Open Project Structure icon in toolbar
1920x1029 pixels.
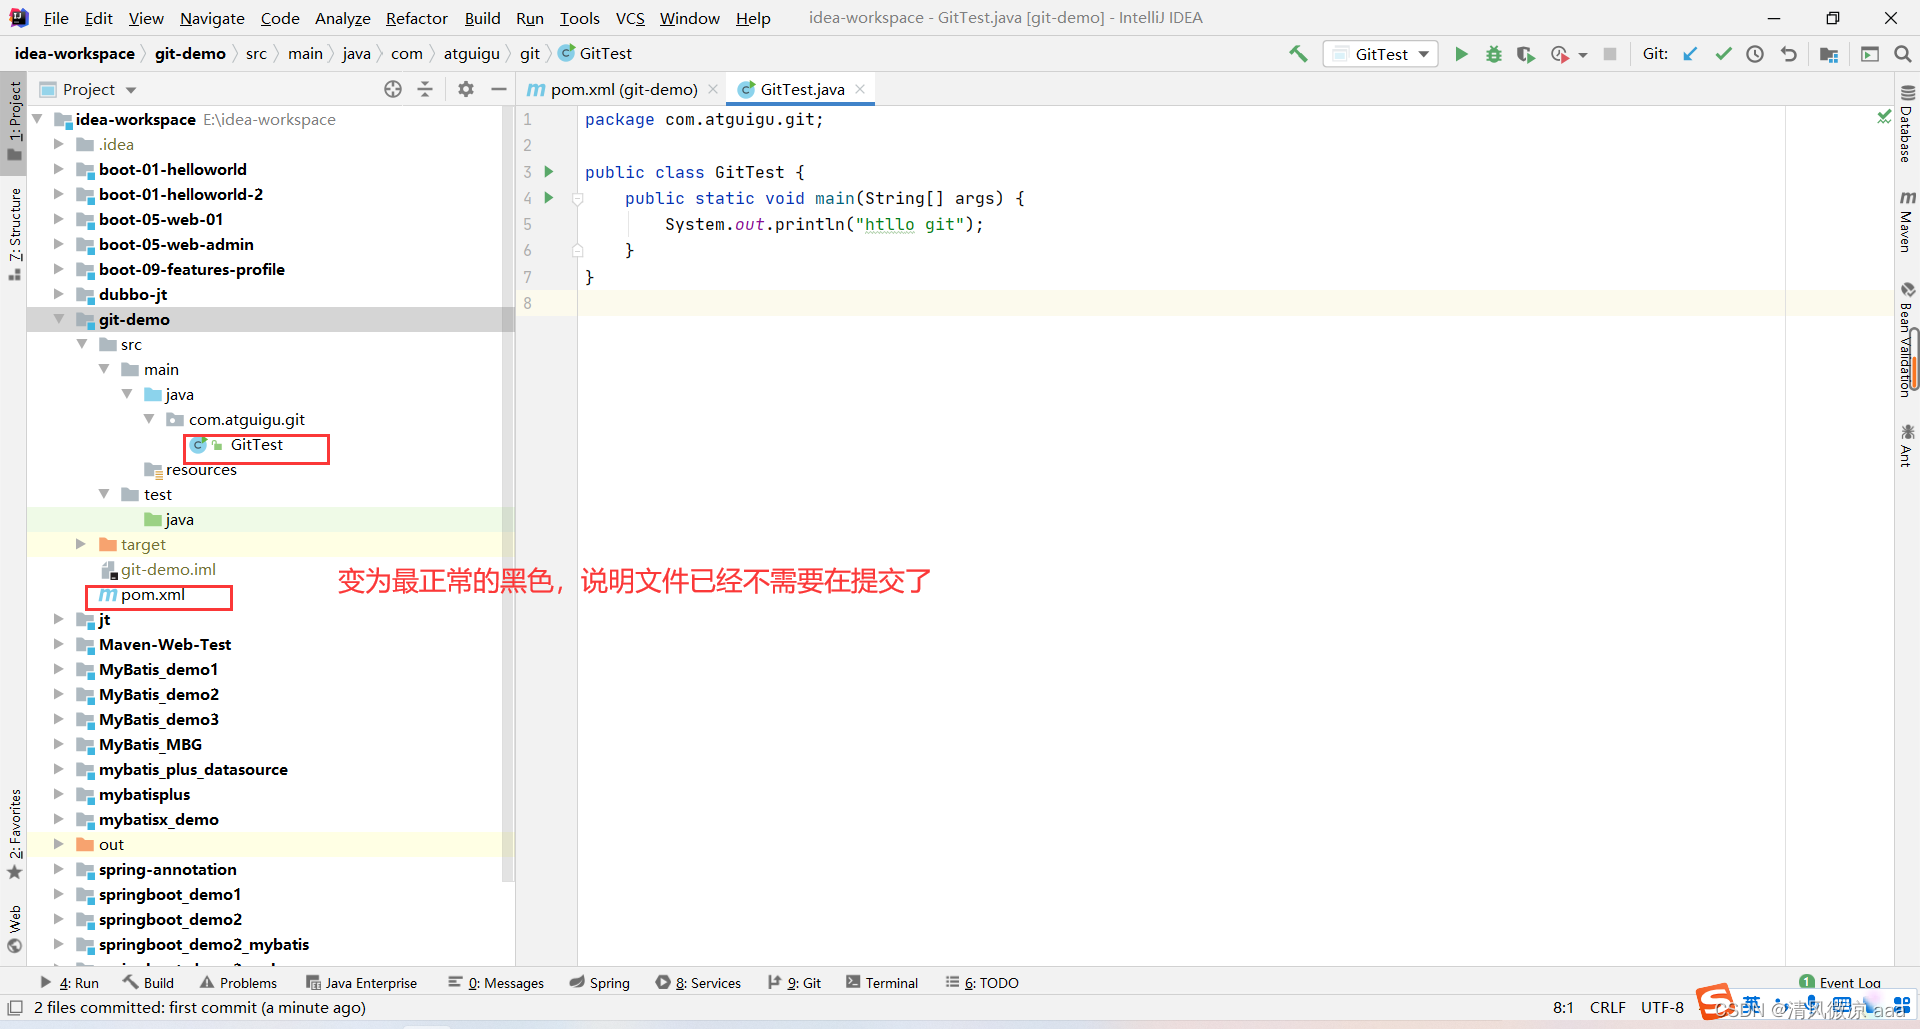tap(1829, 54)
